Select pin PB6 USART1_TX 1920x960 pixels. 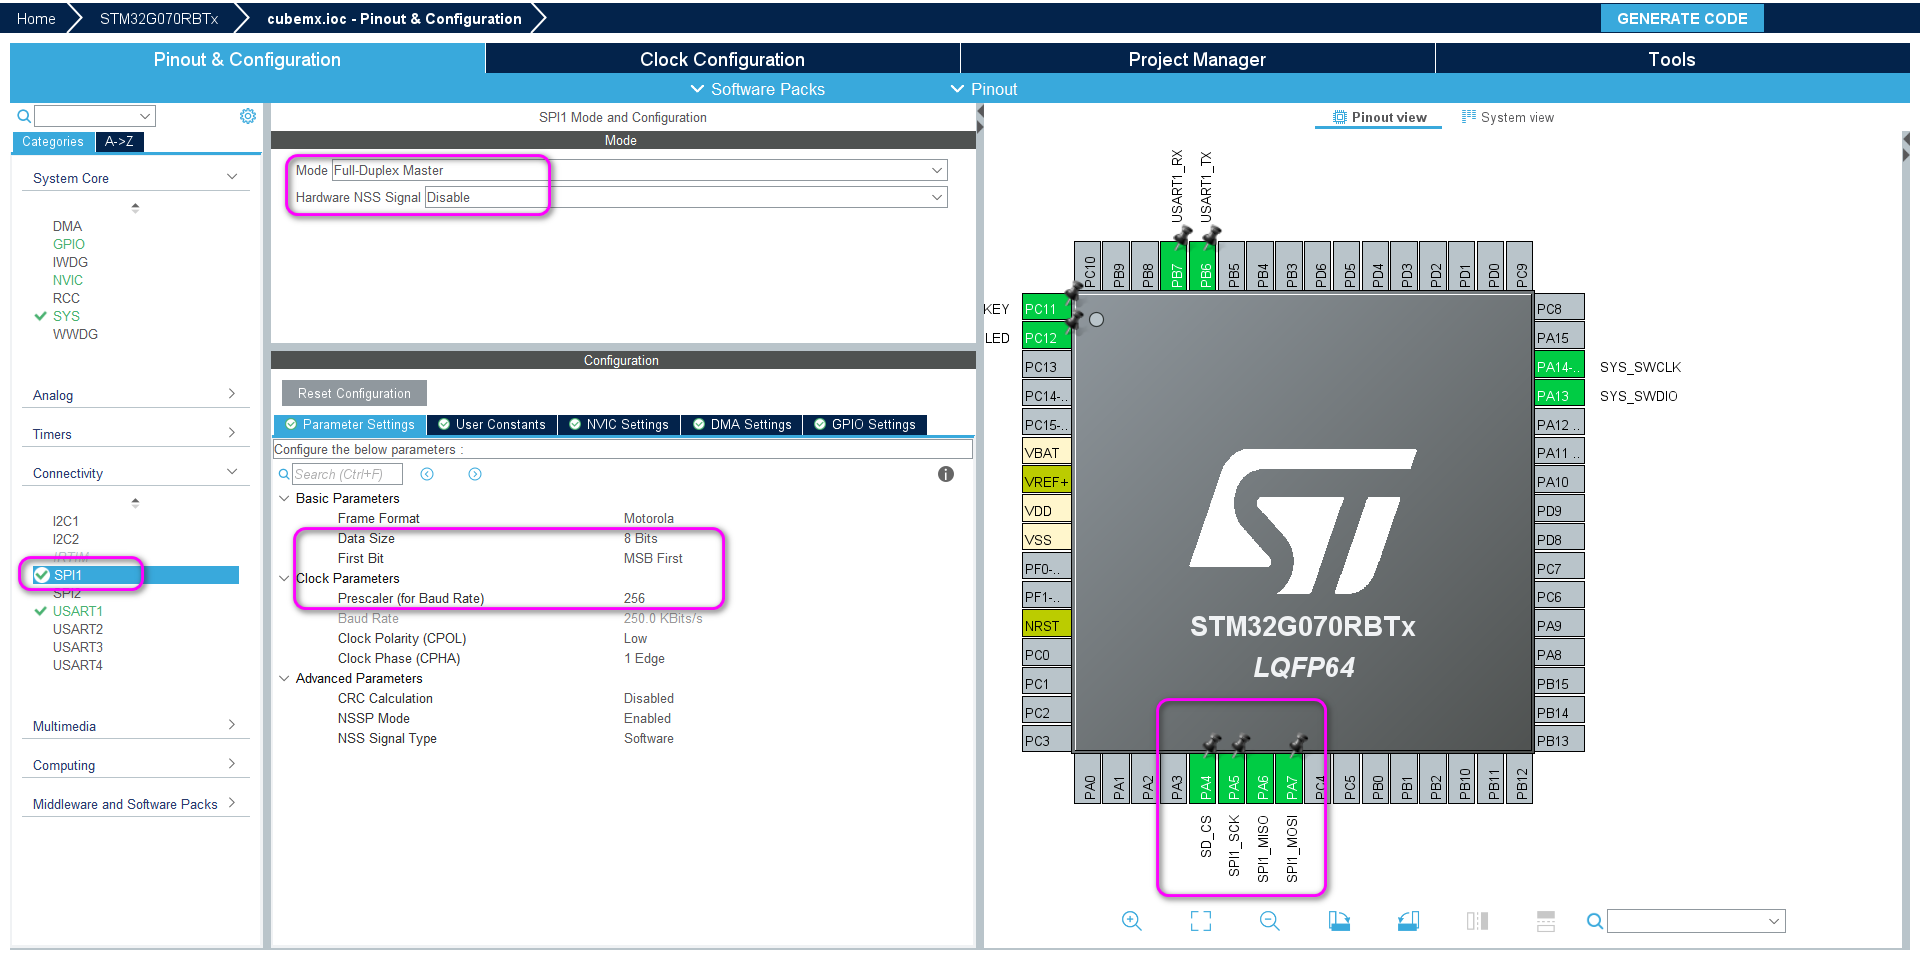pos(1205,266)
